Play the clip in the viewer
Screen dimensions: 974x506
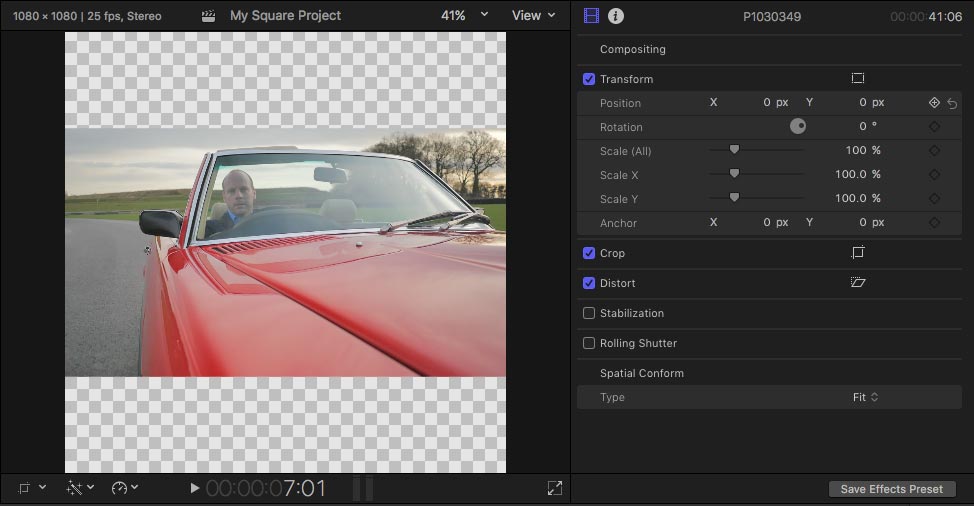pos(194,488)
